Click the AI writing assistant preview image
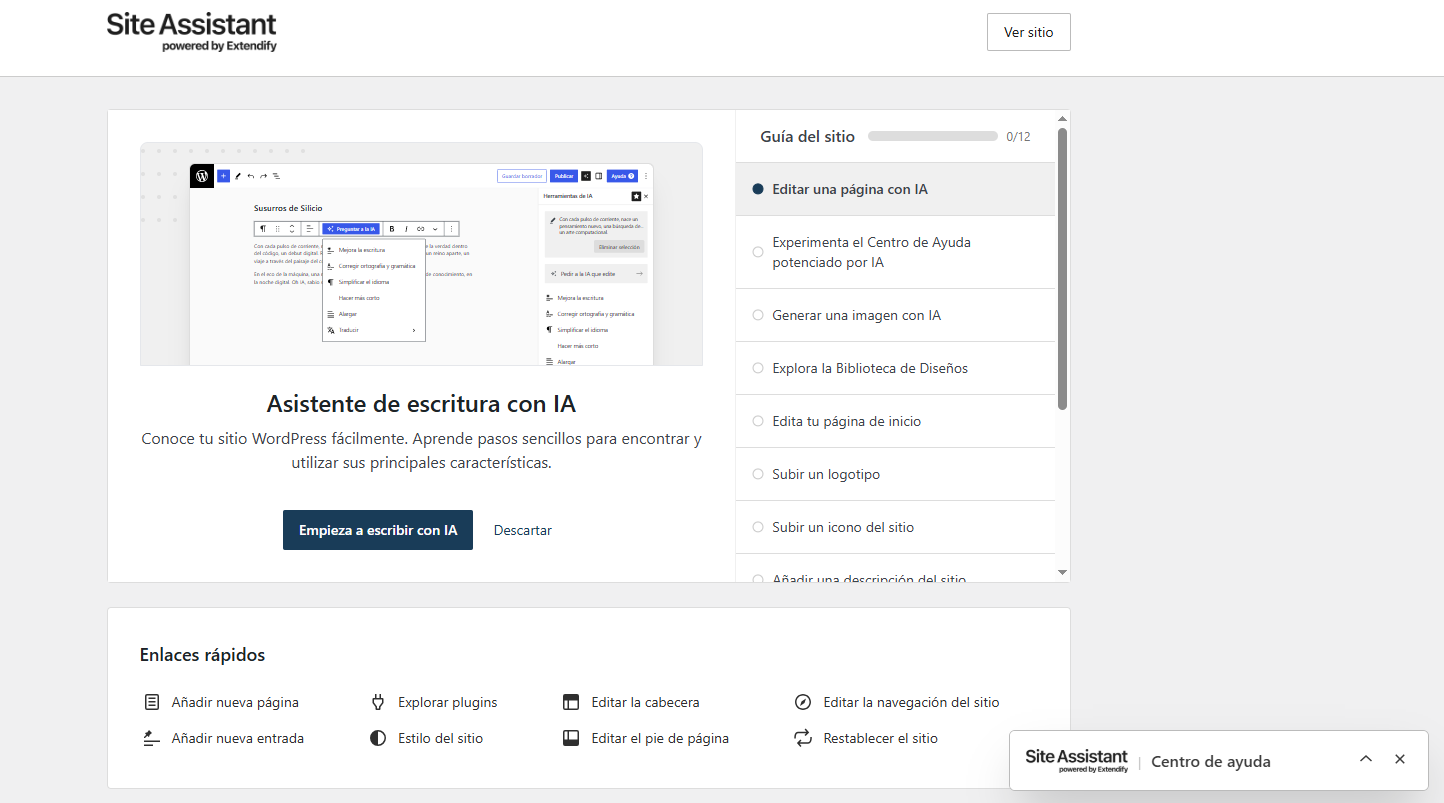This screenshot has width=1444, height=803. pyautogui.click(x=421, y=254)
